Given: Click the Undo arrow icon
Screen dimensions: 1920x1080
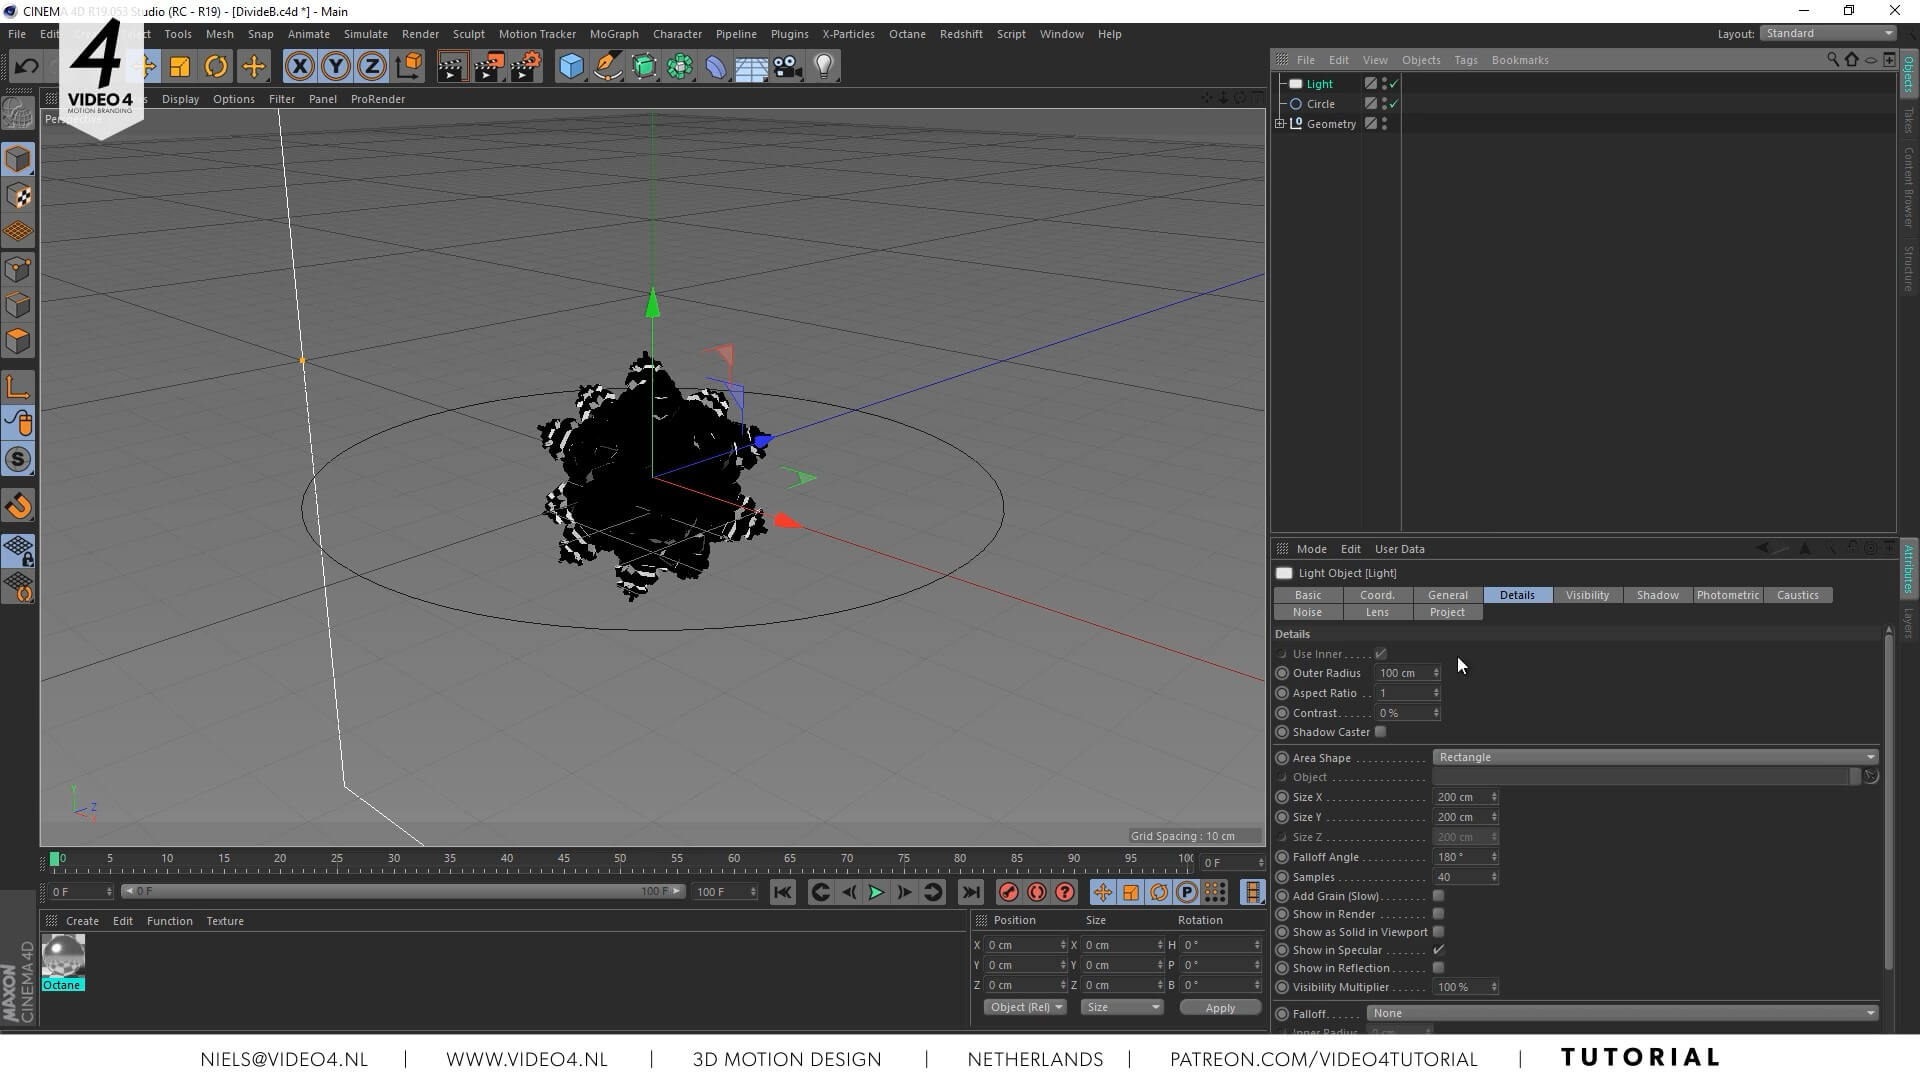Looking at the screenshot, I should [x=27, y=67].
